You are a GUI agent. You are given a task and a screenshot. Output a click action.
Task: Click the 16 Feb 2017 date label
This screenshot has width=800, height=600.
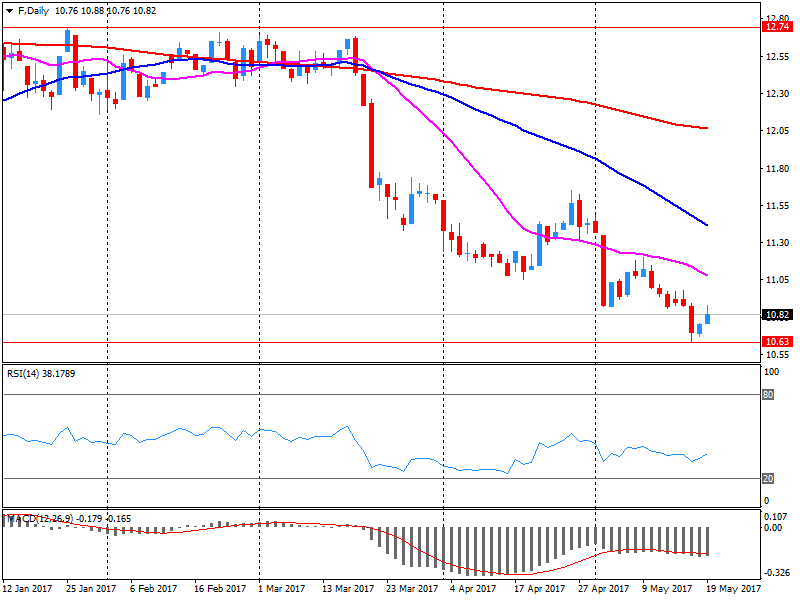tap(219, 589)
